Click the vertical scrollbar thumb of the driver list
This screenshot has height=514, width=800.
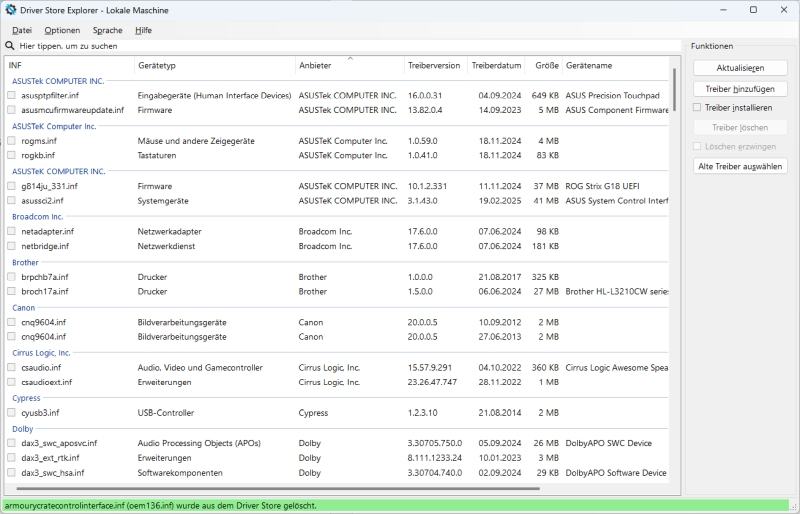point(674,89)
